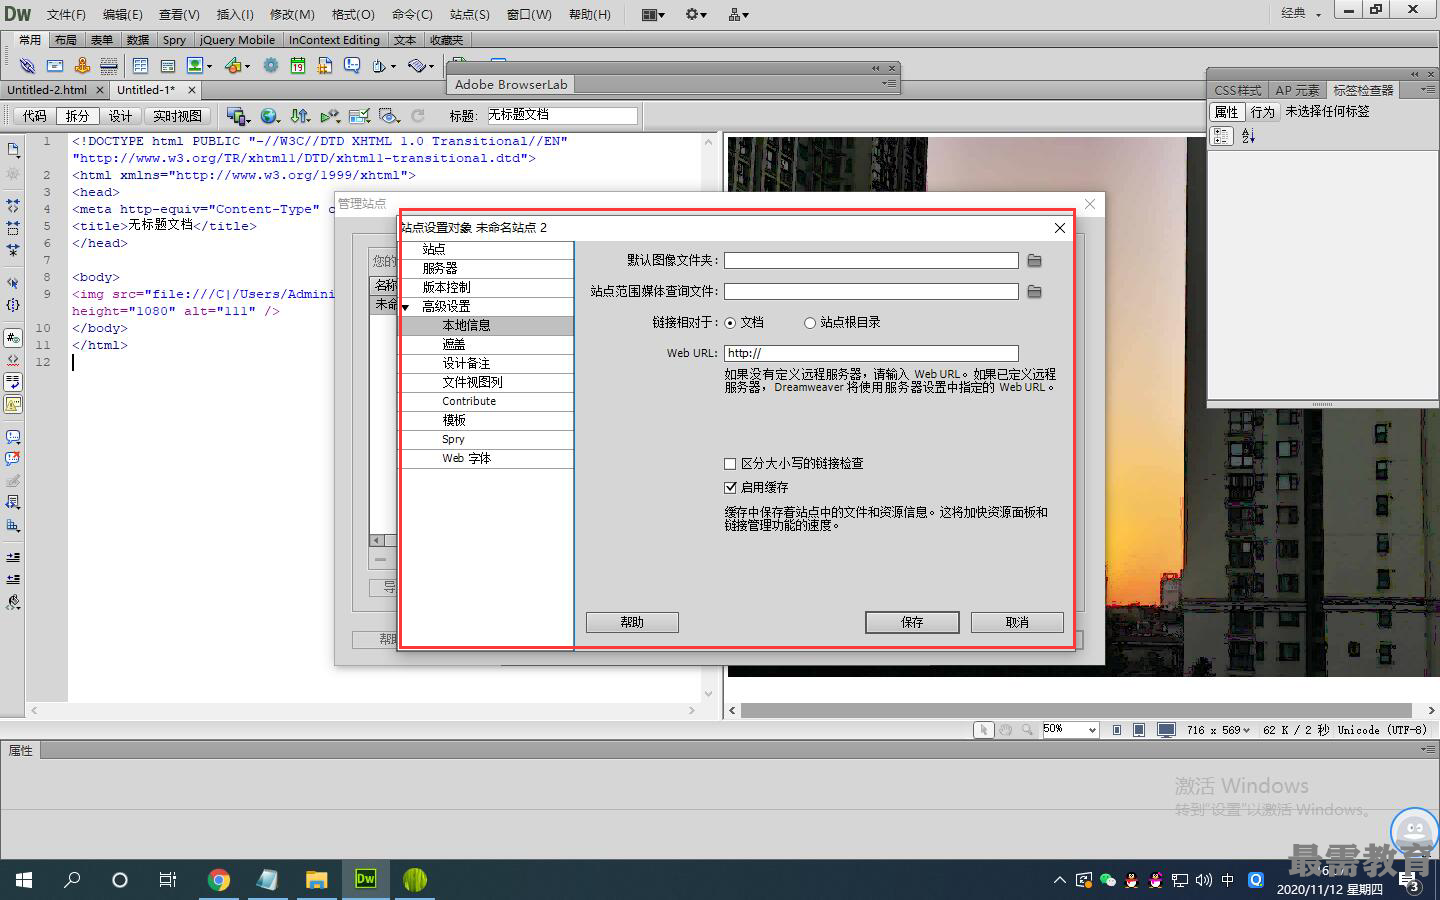Click 帮助 button in site setup dialog
This screenshot has width=1440, height=900.
[x=632, y=622]
